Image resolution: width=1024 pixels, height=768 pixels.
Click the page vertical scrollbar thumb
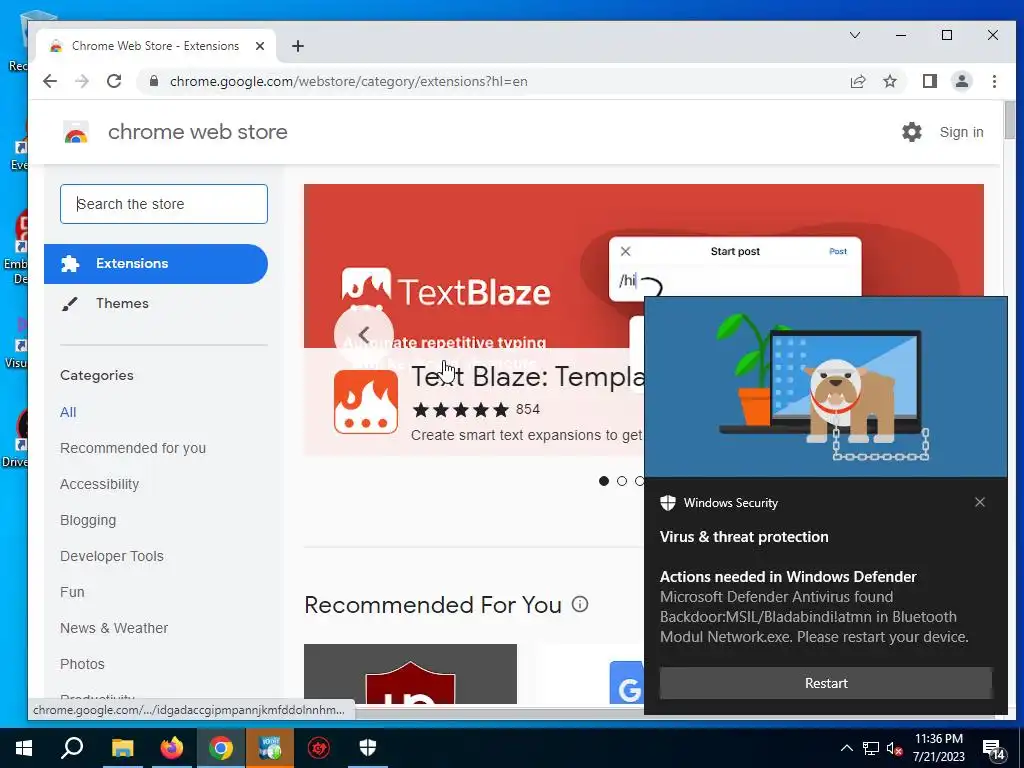pyautogui.click(x=1009, y=120)
